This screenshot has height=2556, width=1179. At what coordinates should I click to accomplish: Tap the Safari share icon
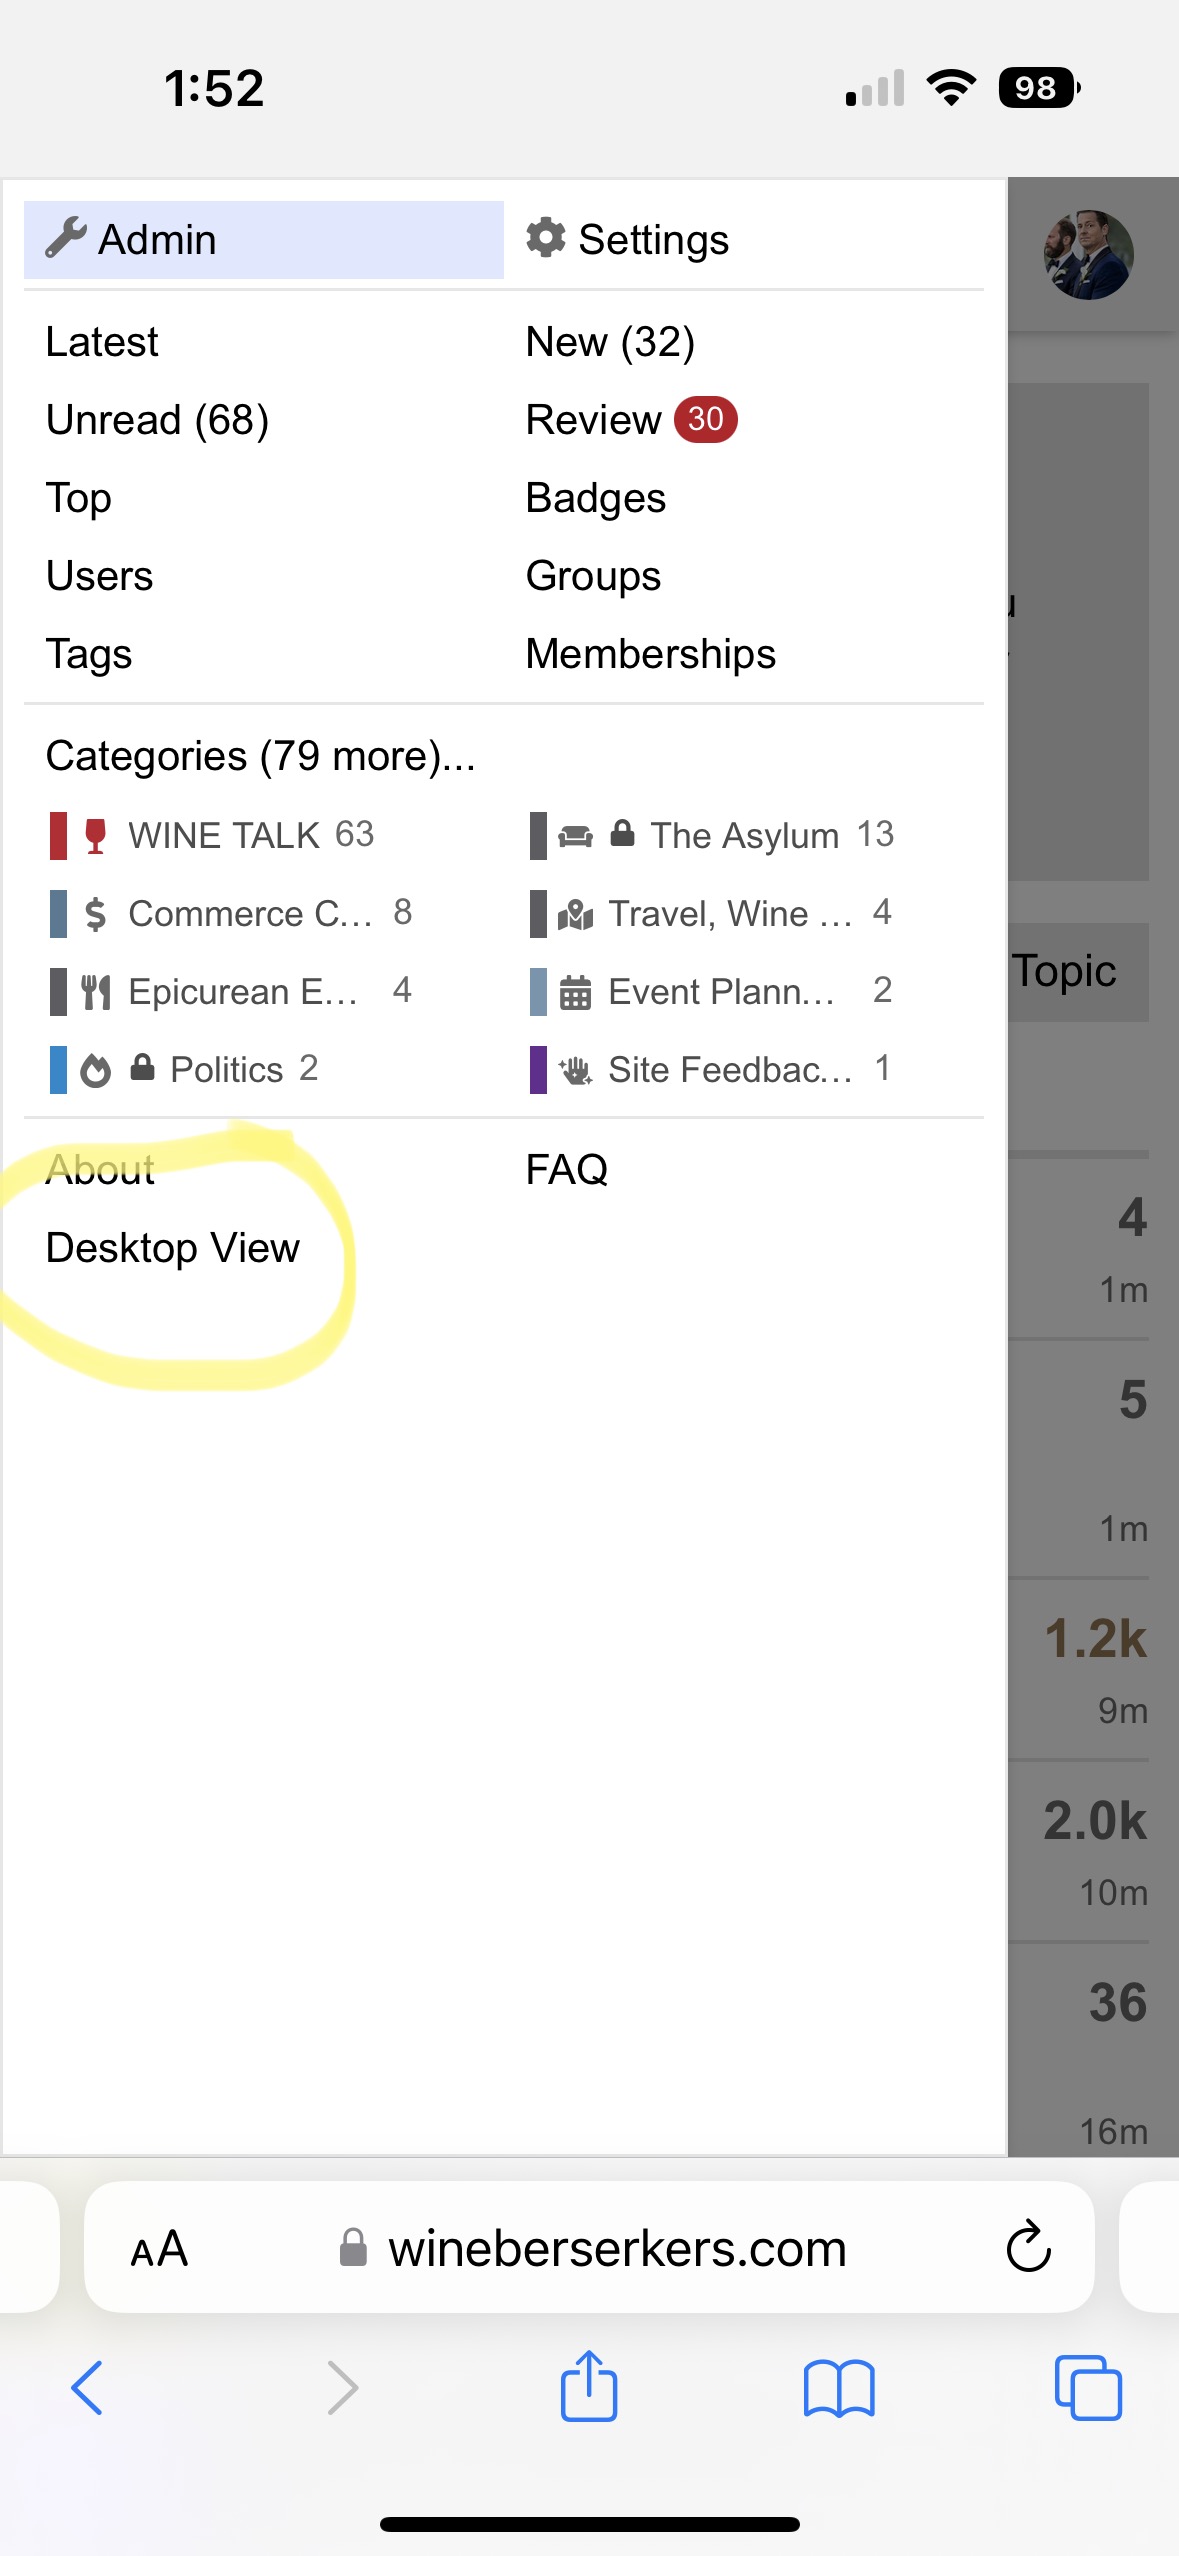[589, 2386]
